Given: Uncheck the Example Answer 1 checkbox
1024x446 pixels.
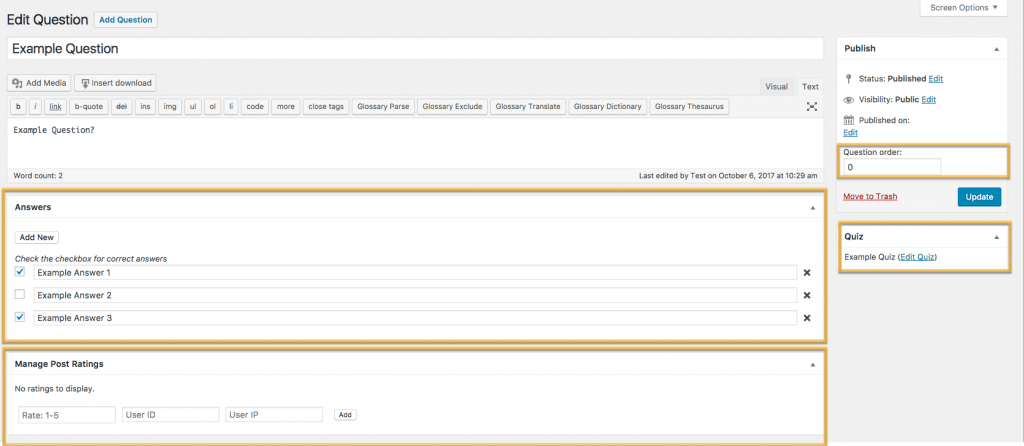Looking at the screenshot, I should pos(20,272).
